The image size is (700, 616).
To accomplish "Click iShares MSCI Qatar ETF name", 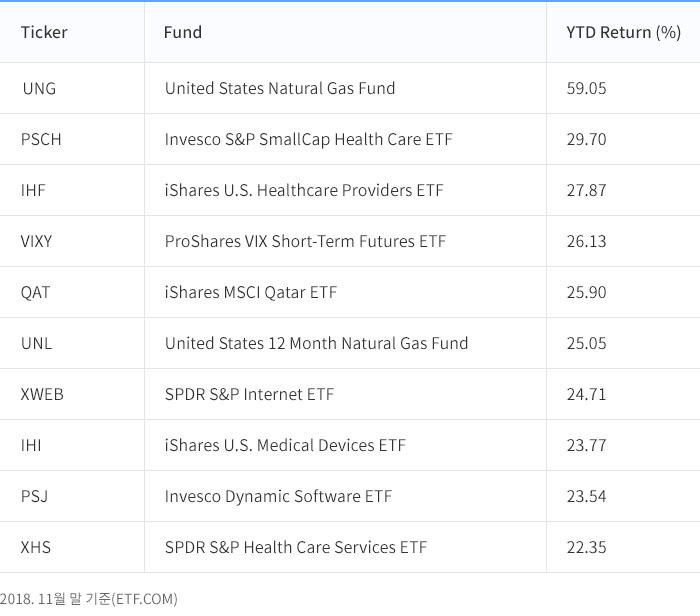I will [x=251, y=292].
